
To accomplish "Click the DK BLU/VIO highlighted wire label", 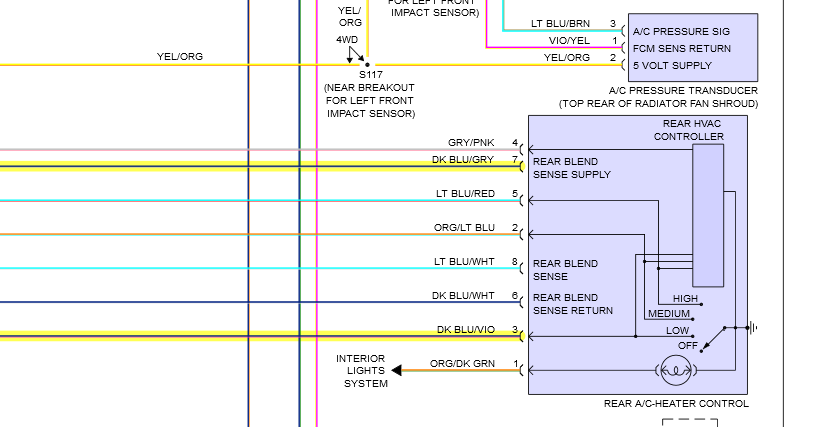I will point(466,330).
